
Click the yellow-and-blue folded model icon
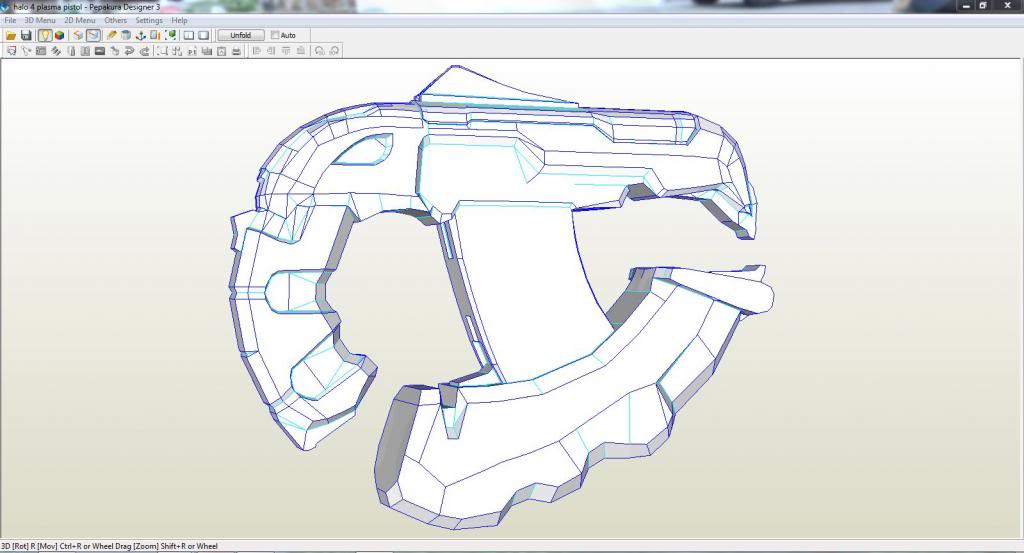pos(78,35)
